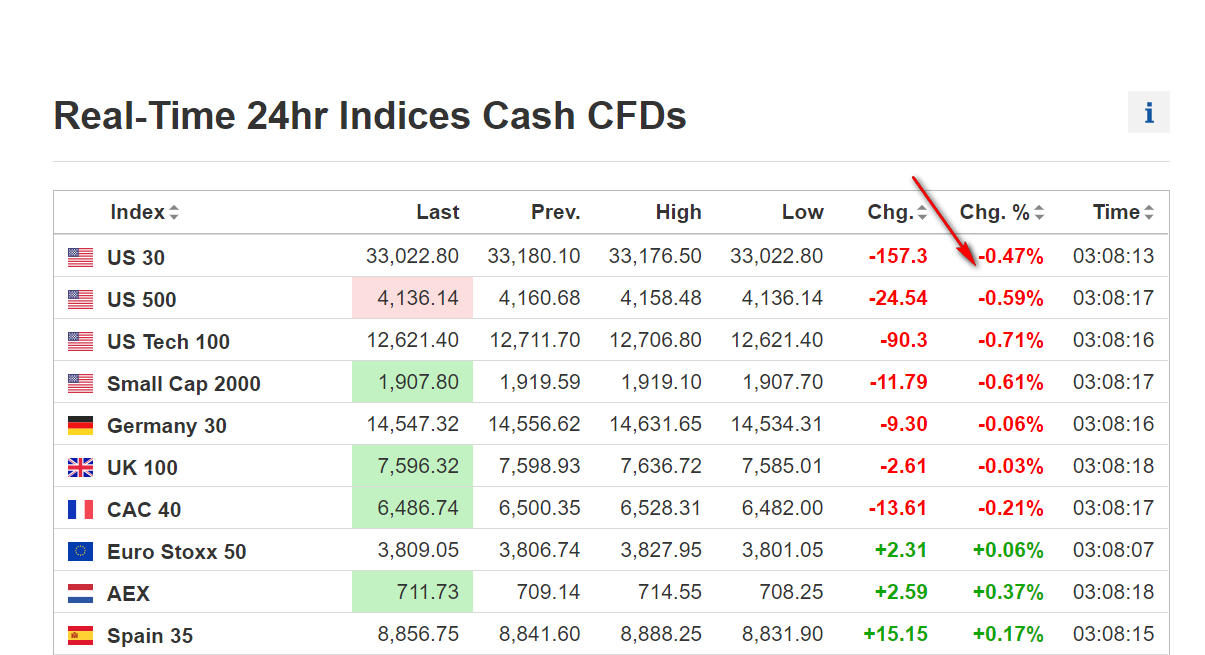Click the UK flag icon

point(81,468)
